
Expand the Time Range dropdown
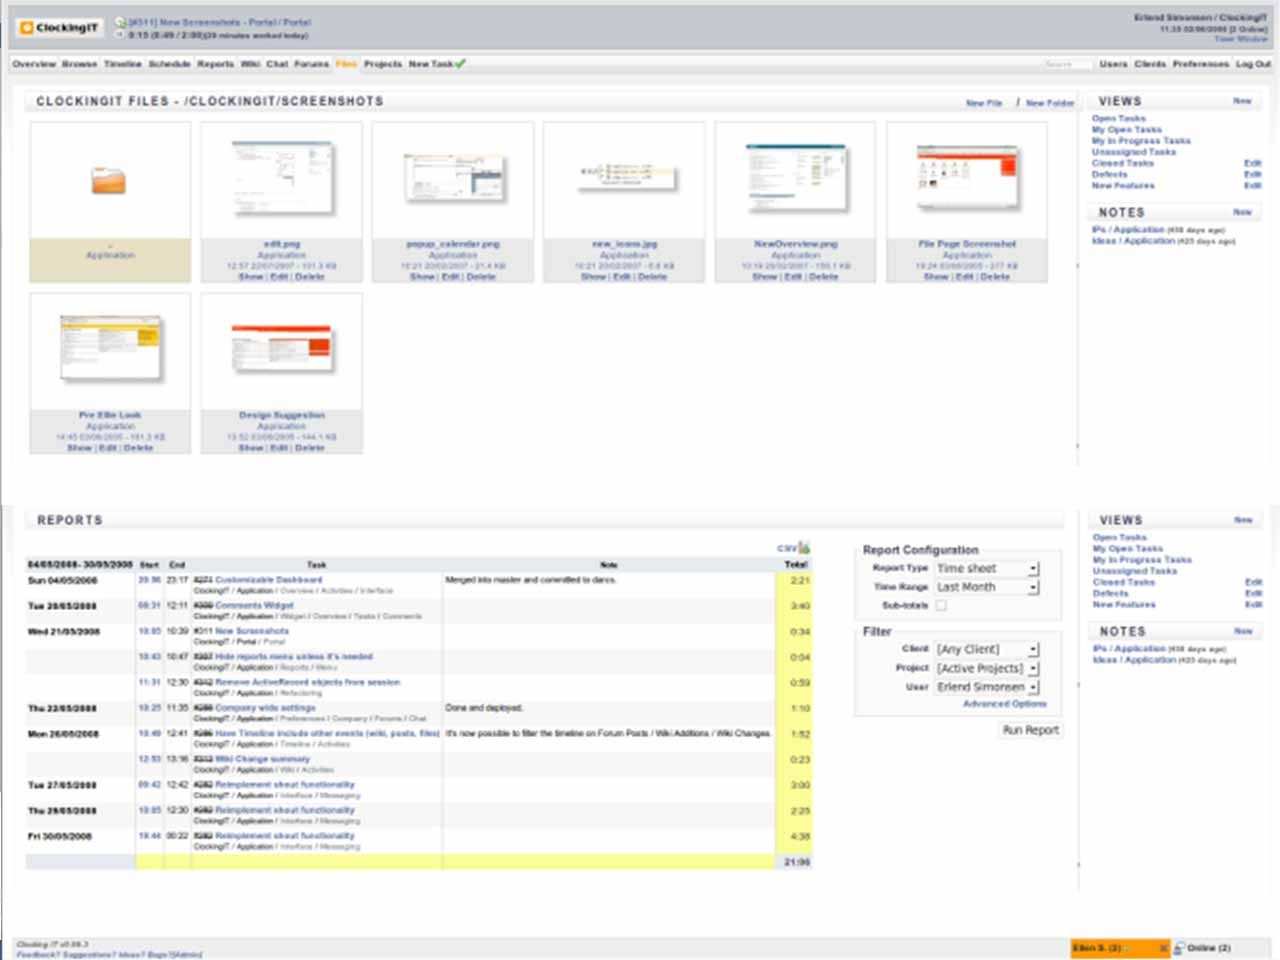coord(986,587)
